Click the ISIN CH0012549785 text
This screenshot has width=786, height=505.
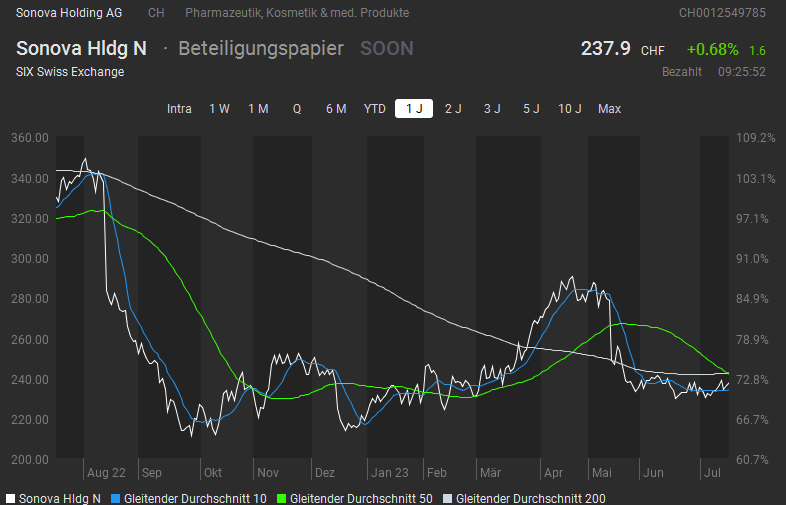point(722,13)
